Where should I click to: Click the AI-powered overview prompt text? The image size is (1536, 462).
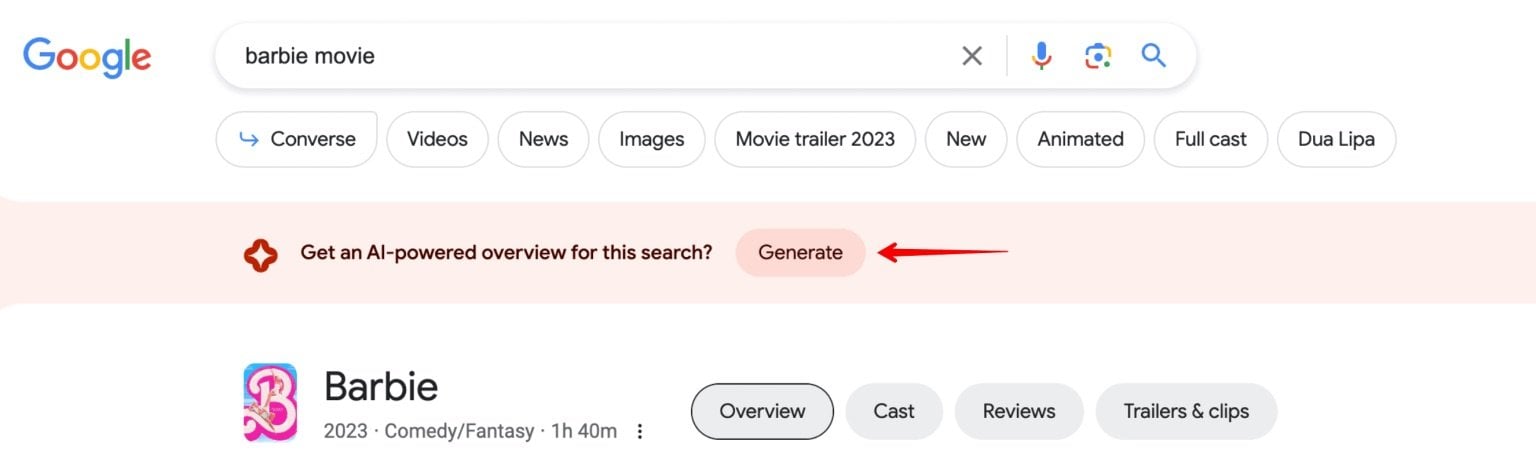click(x=507, y=253)
